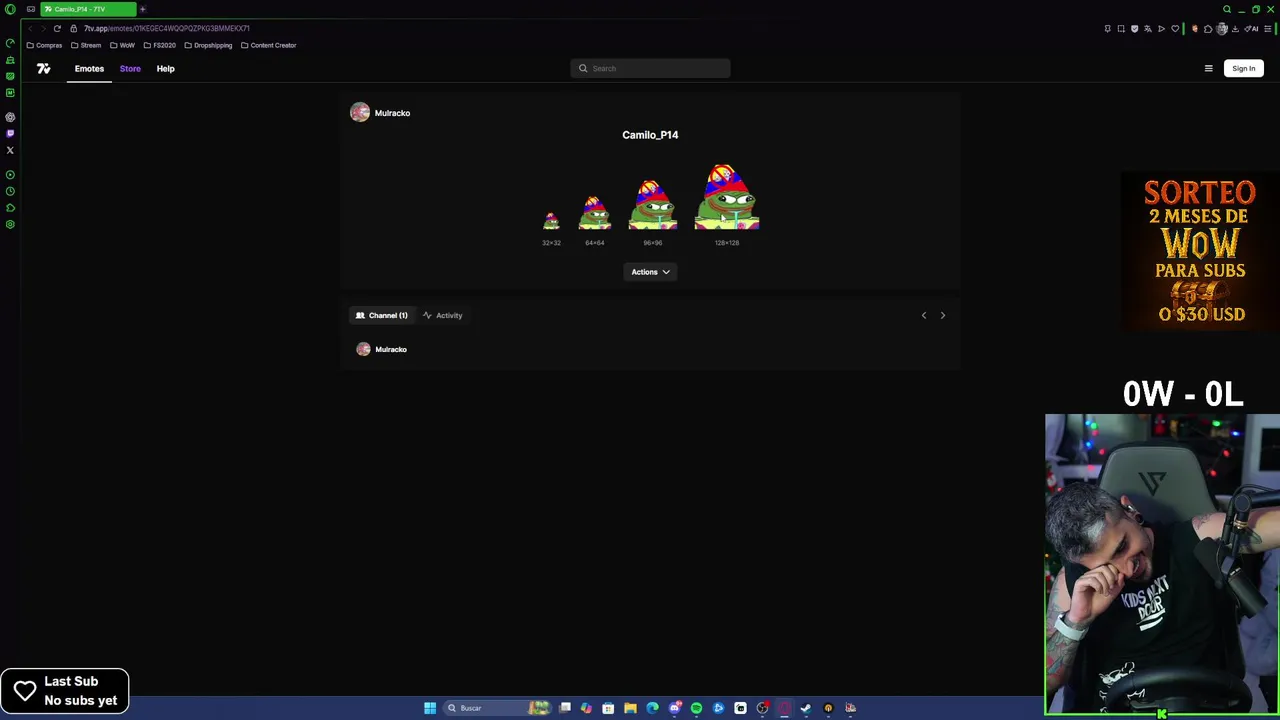1280x720 pixels.
Task: Open sidebar settings gear icon
Action: pyautogui.click(x=10, y=224)
